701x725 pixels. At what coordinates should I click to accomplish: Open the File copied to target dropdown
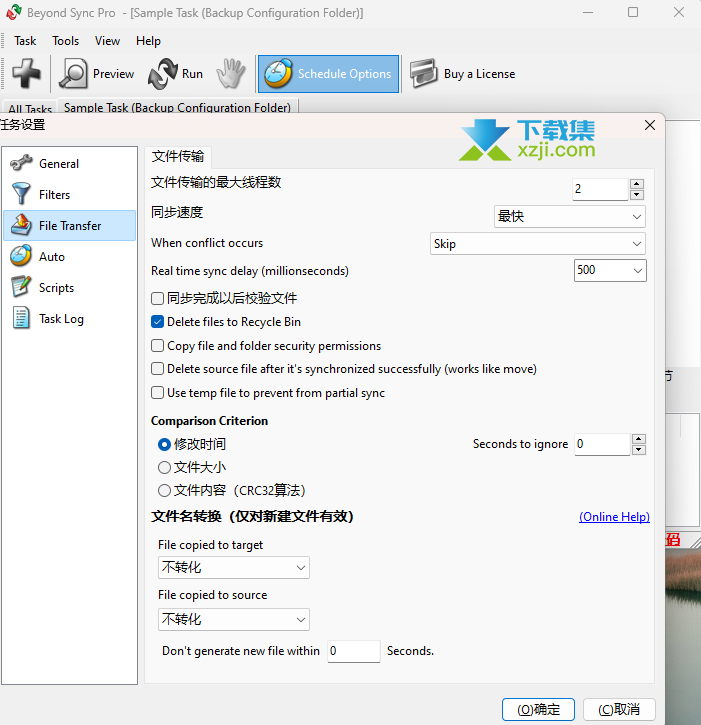pyautogui.click(x=234, y=568)
